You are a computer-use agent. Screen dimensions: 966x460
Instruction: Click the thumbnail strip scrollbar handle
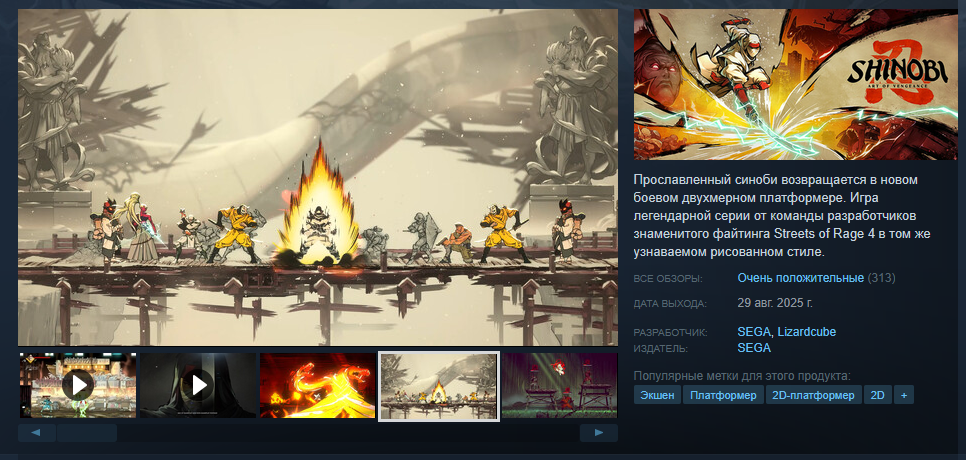tap(87, 433)
